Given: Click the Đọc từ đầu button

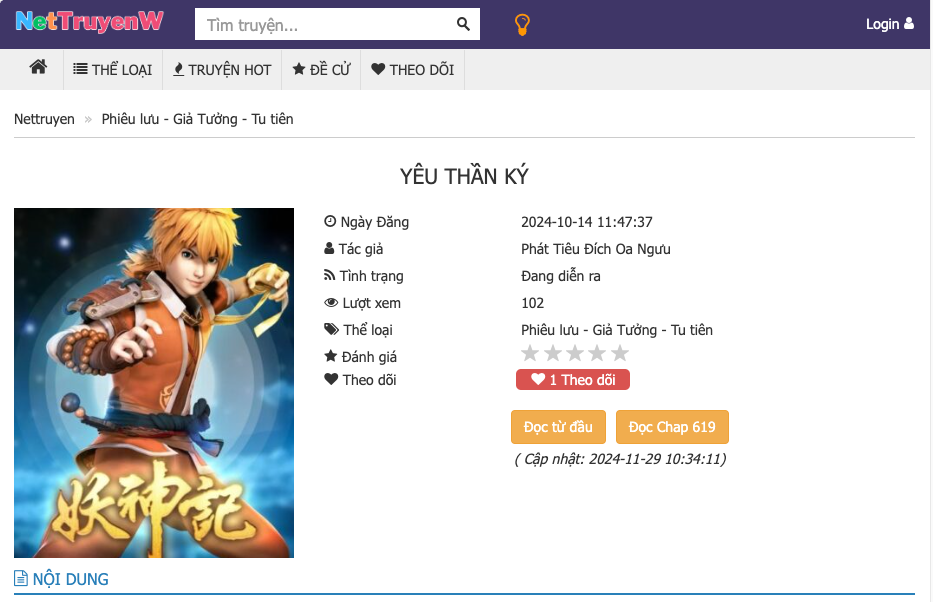Looking at the screenshot, I should [558, 427].
